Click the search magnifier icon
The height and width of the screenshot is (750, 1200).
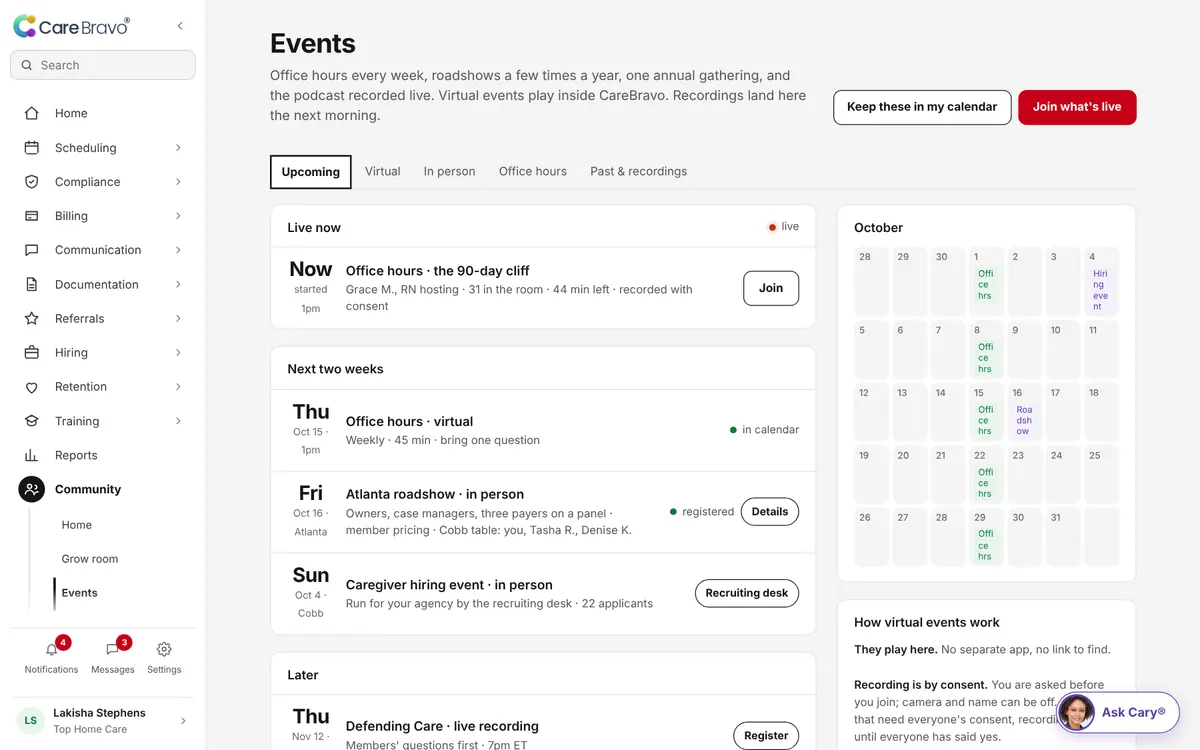27,65
